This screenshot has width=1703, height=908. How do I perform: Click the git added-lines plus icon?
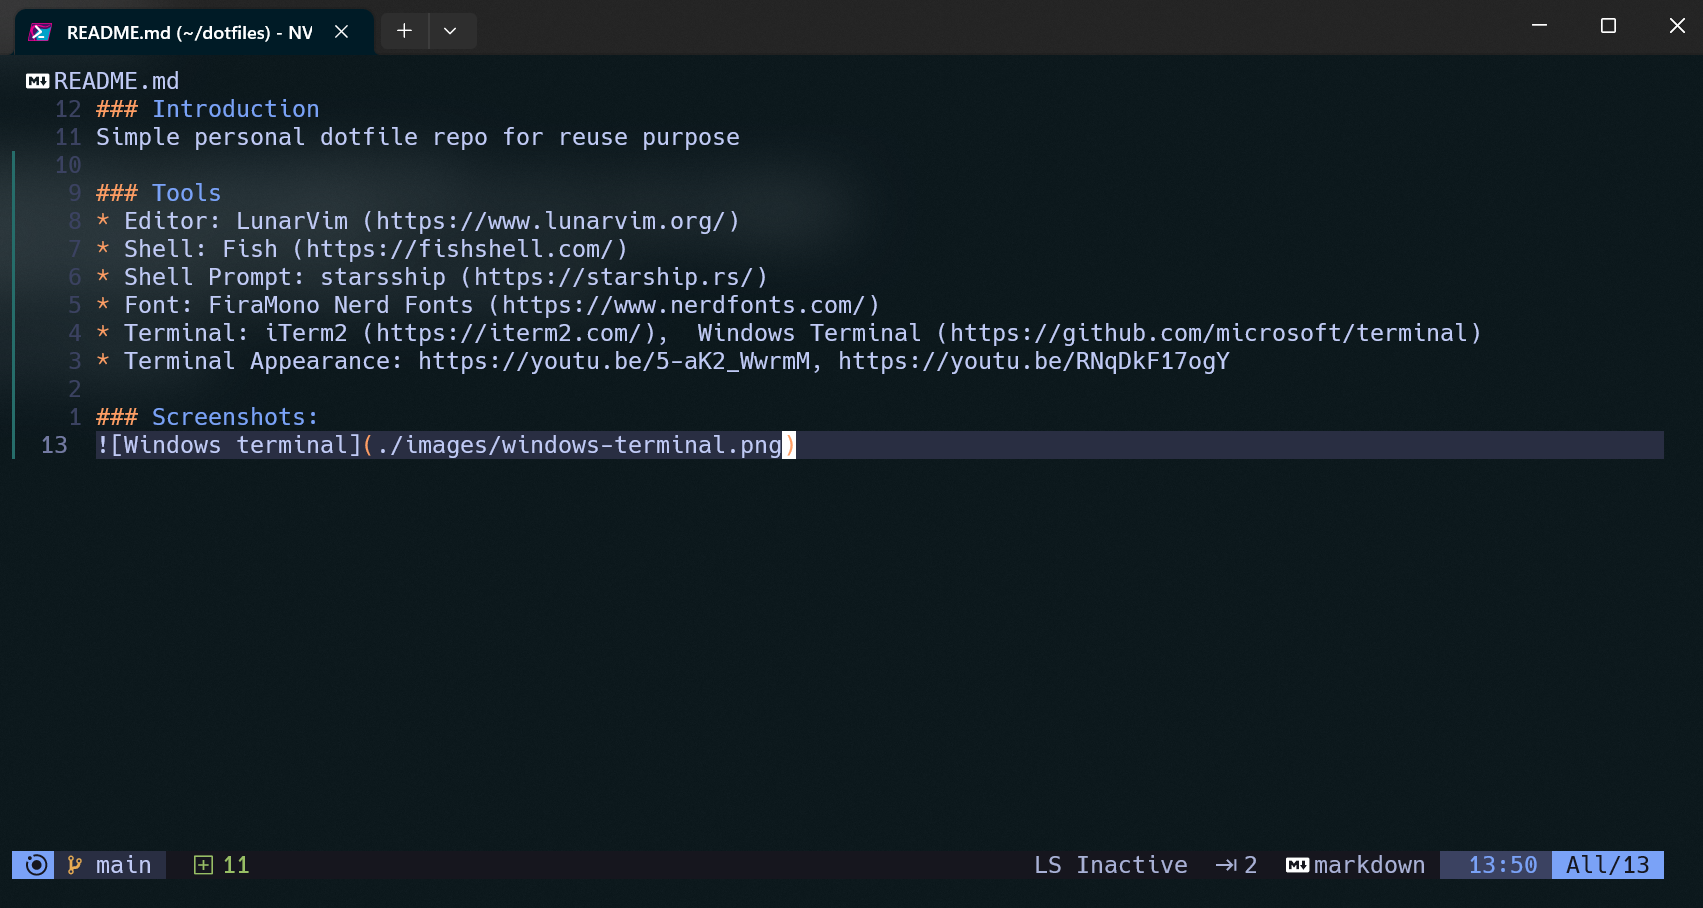[x=203, y=865]
